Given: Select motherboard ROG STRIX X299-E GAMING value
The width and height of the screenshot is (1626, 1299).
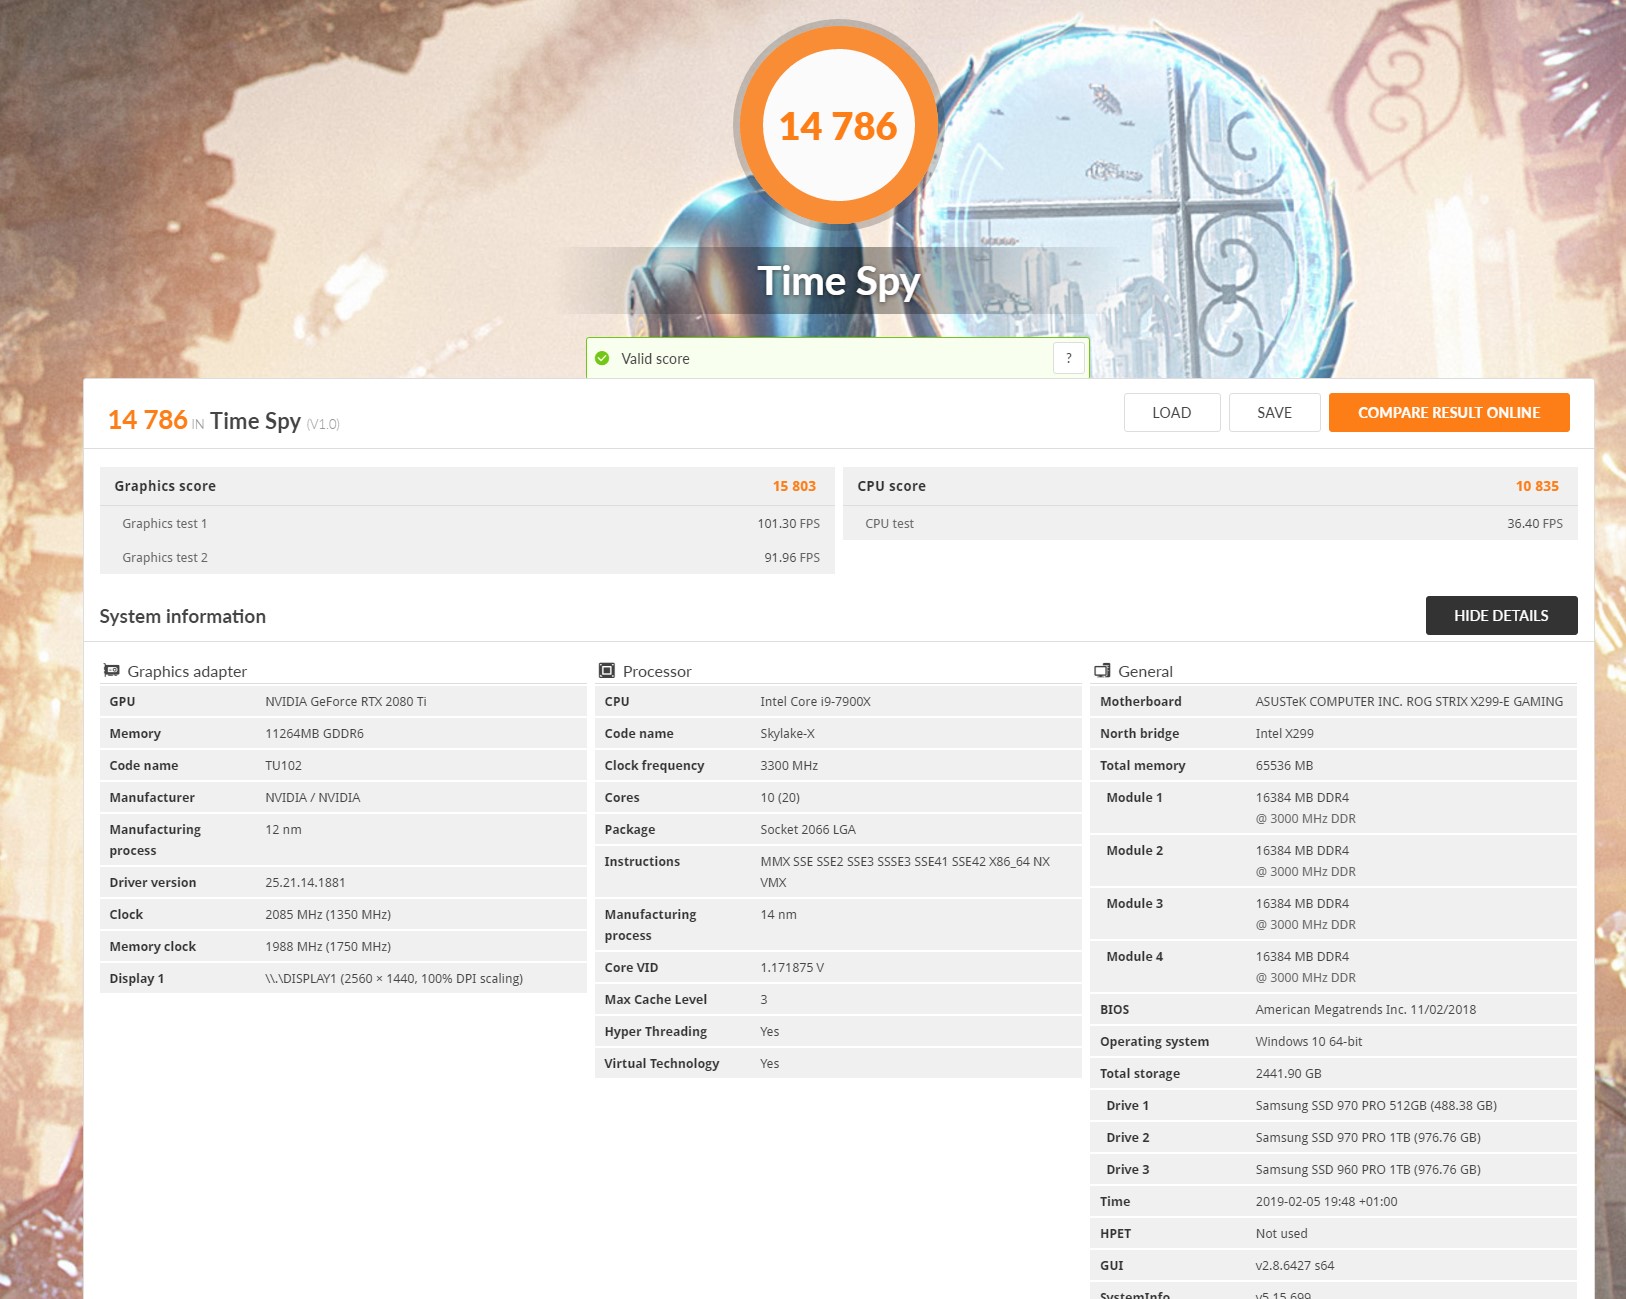Looking at the screenshot, I should 1409,702.
